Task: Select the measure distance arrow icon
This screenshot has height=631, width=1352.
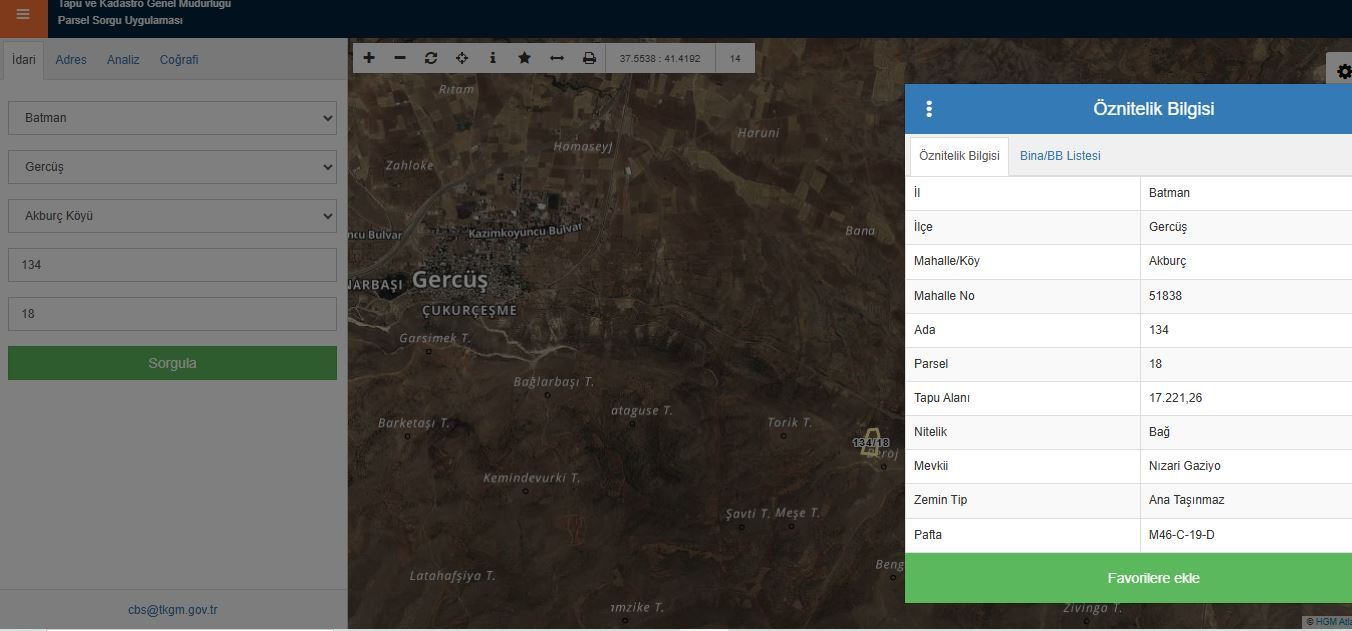Action: coord(557,58)
